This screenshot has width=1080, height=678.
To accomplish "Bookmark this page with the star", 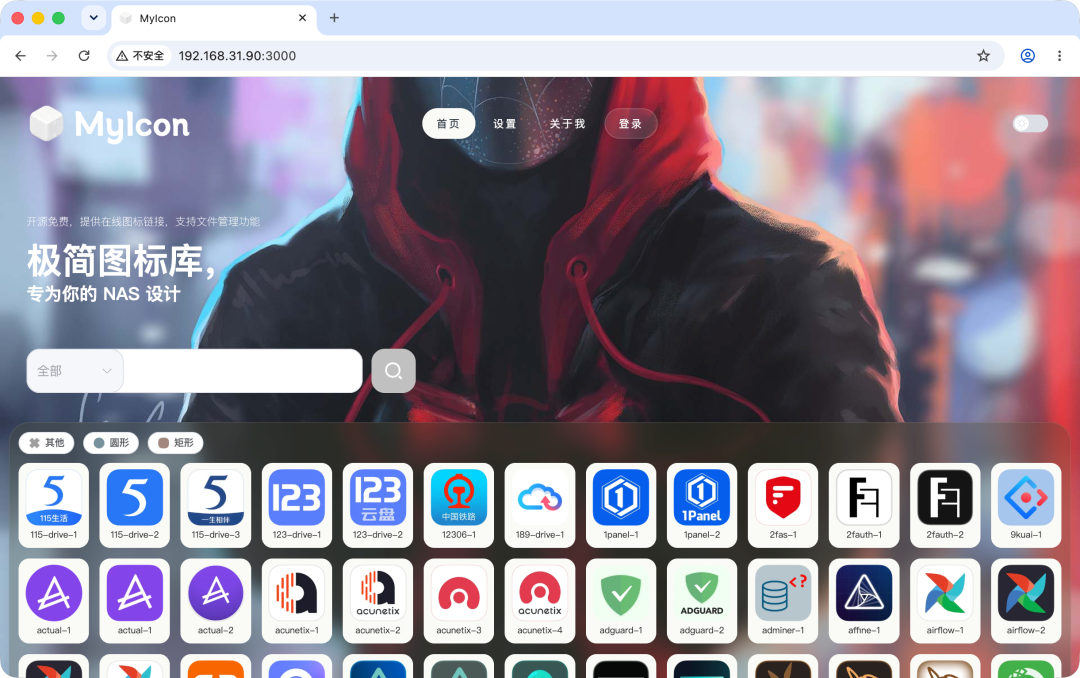I will coord(984,56).
